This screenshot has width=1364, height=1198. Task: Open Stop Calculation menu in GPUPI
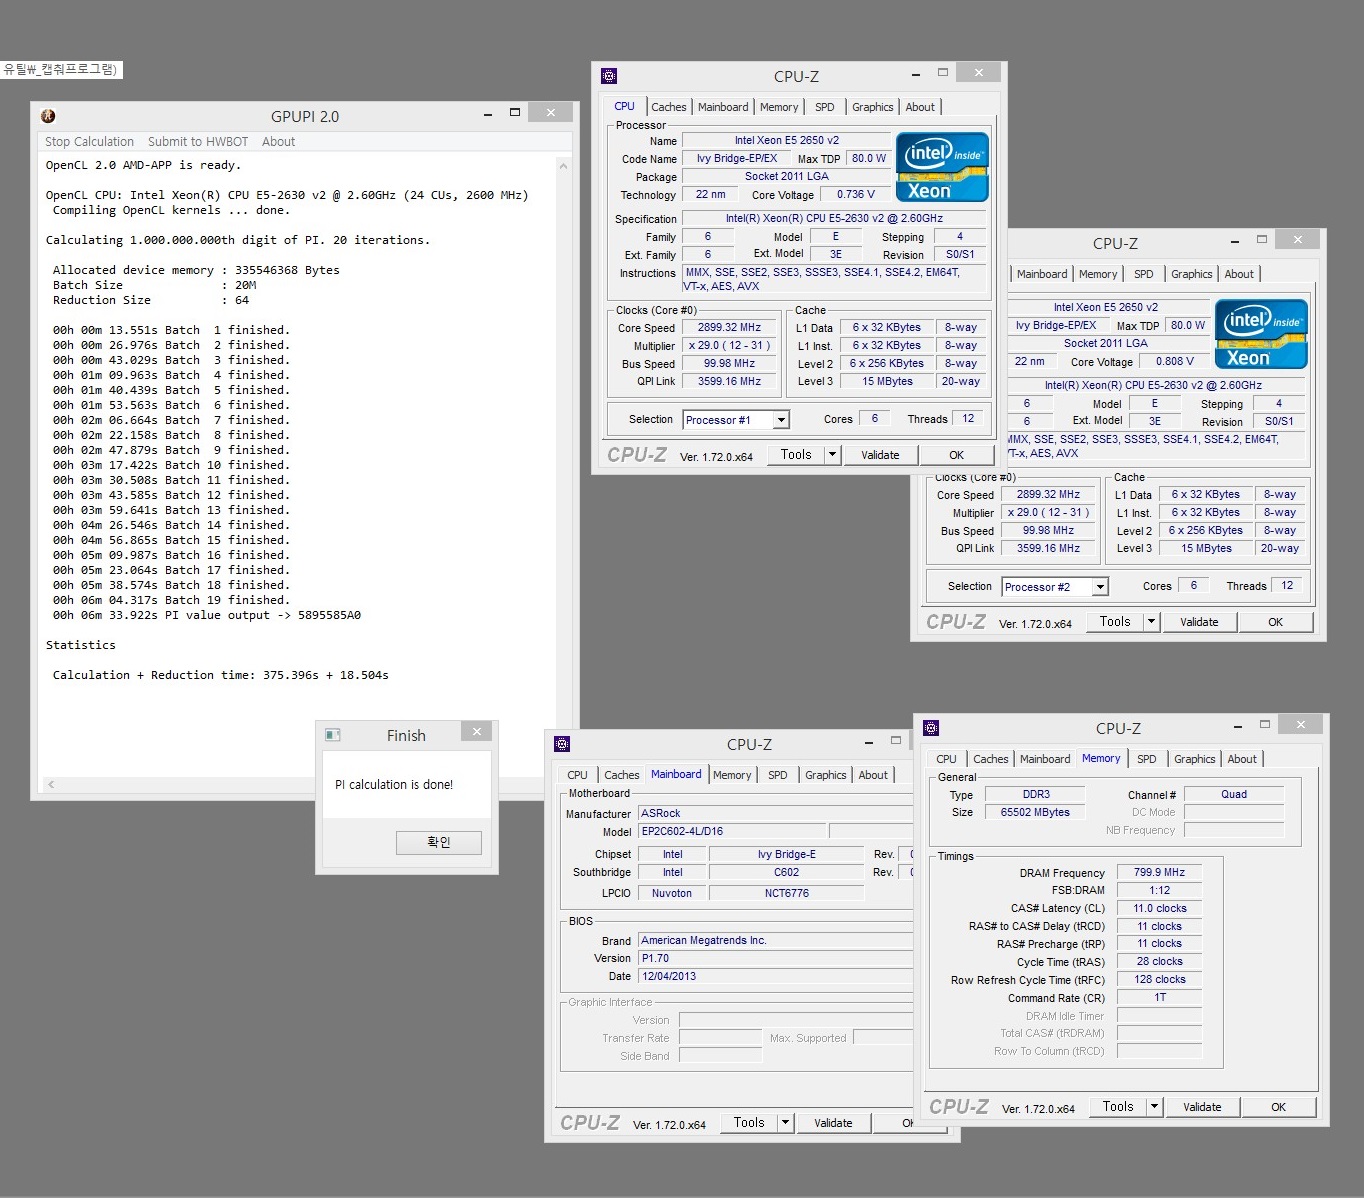[x=89, y=142]
